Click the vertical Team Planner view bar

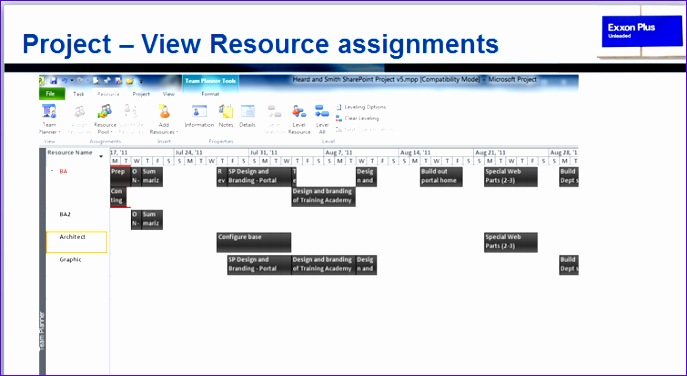[x=42, y=261]
